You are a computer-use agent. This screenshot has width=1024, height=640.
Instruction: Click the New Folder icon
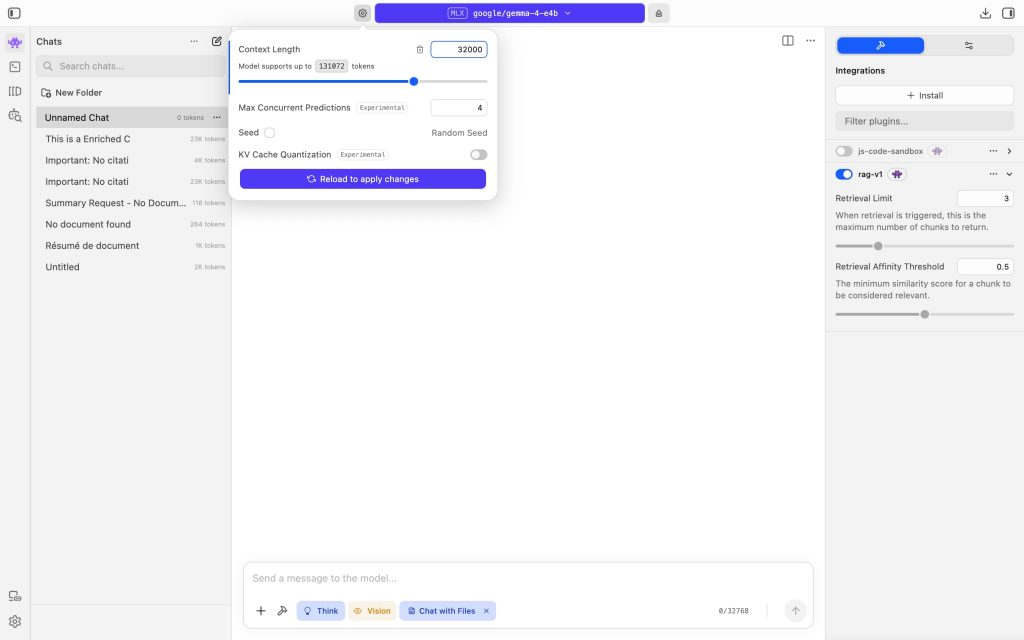click(x=46, y=93)
